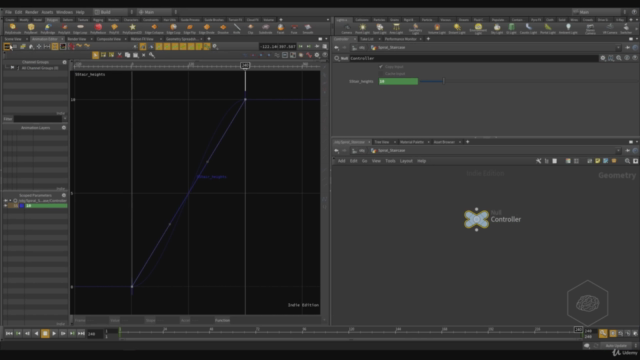
Task: Select the PolyExpand2D star tool
Action: point(132,29)
